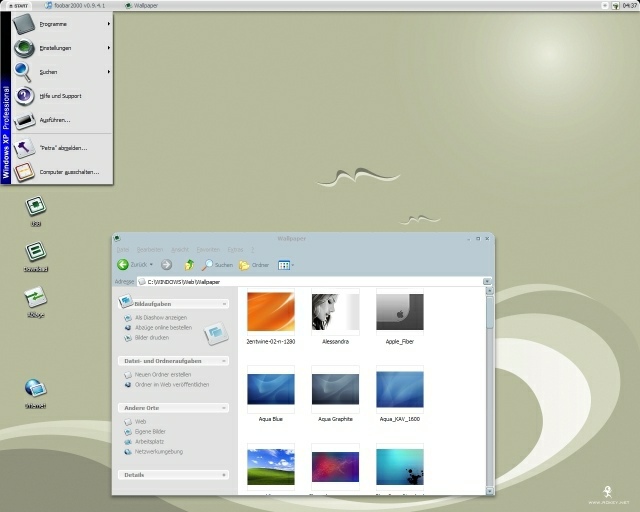This screenshot has width=640, height=512.
Task: Click Ordner im Web veröffentlichen link
Action: (172, 385)
